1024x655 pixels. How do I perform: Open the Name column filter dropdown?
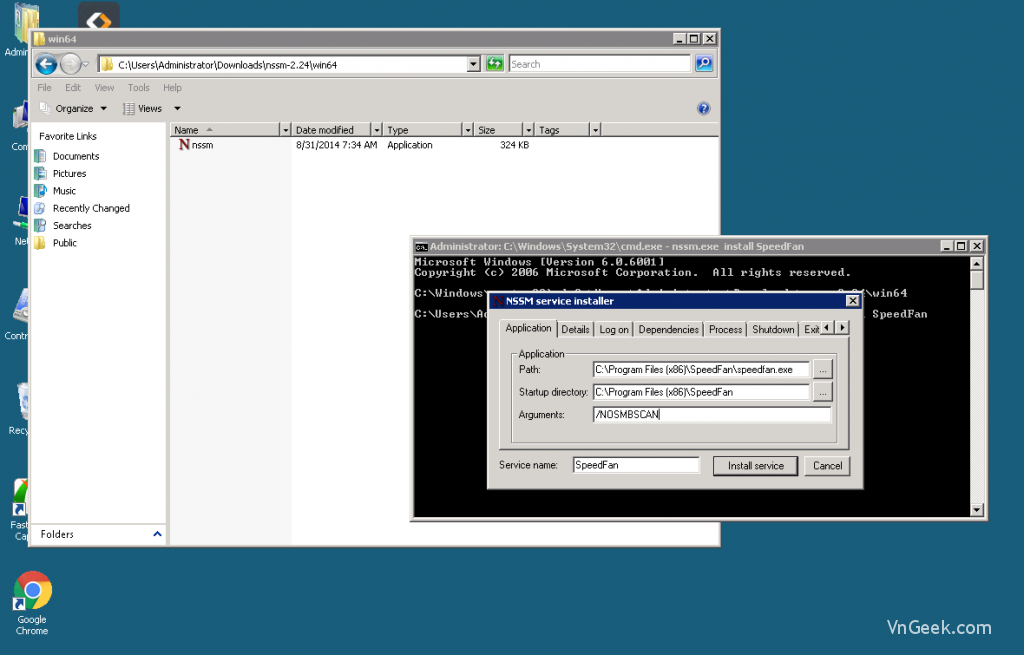285,130
